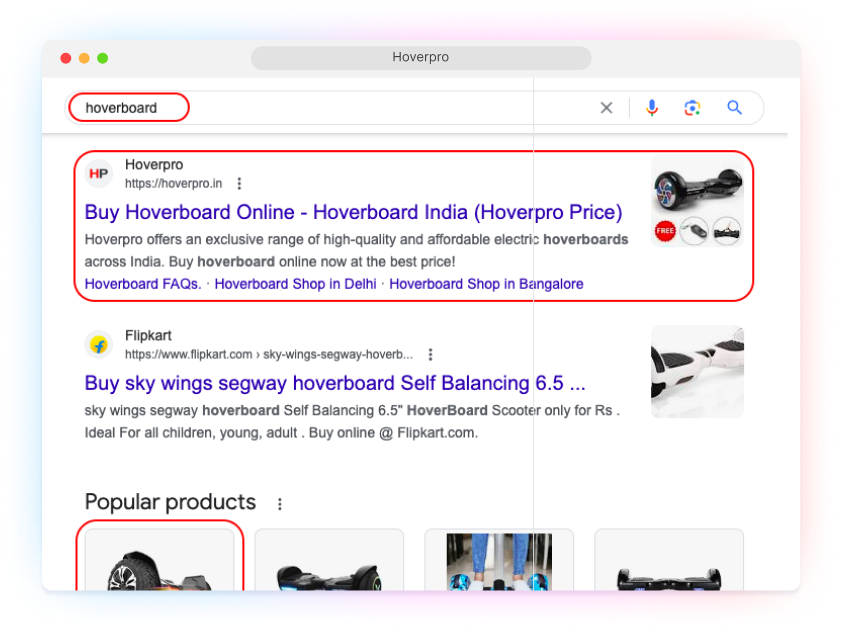Select the fourth popular product card

point(669,560)
